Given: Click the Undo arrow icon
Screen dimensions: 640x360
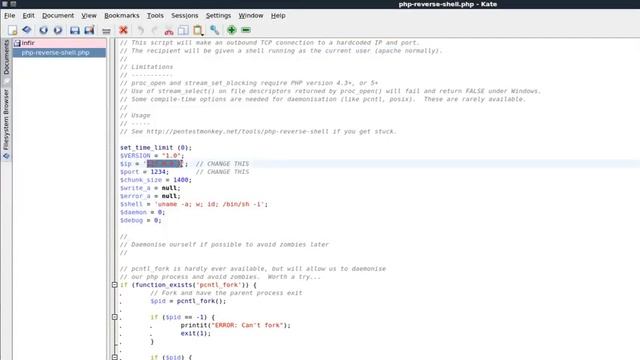Looking at the screenshot, I should click(x=140, y=30).
